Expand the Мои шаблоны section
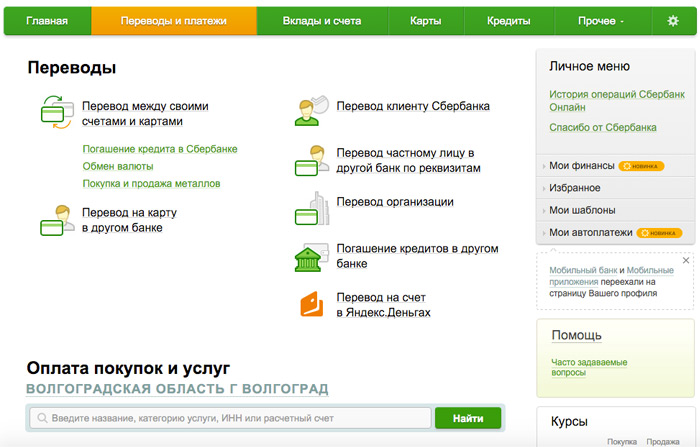Viewport: 700px width, 447px height. click(582, 210)
